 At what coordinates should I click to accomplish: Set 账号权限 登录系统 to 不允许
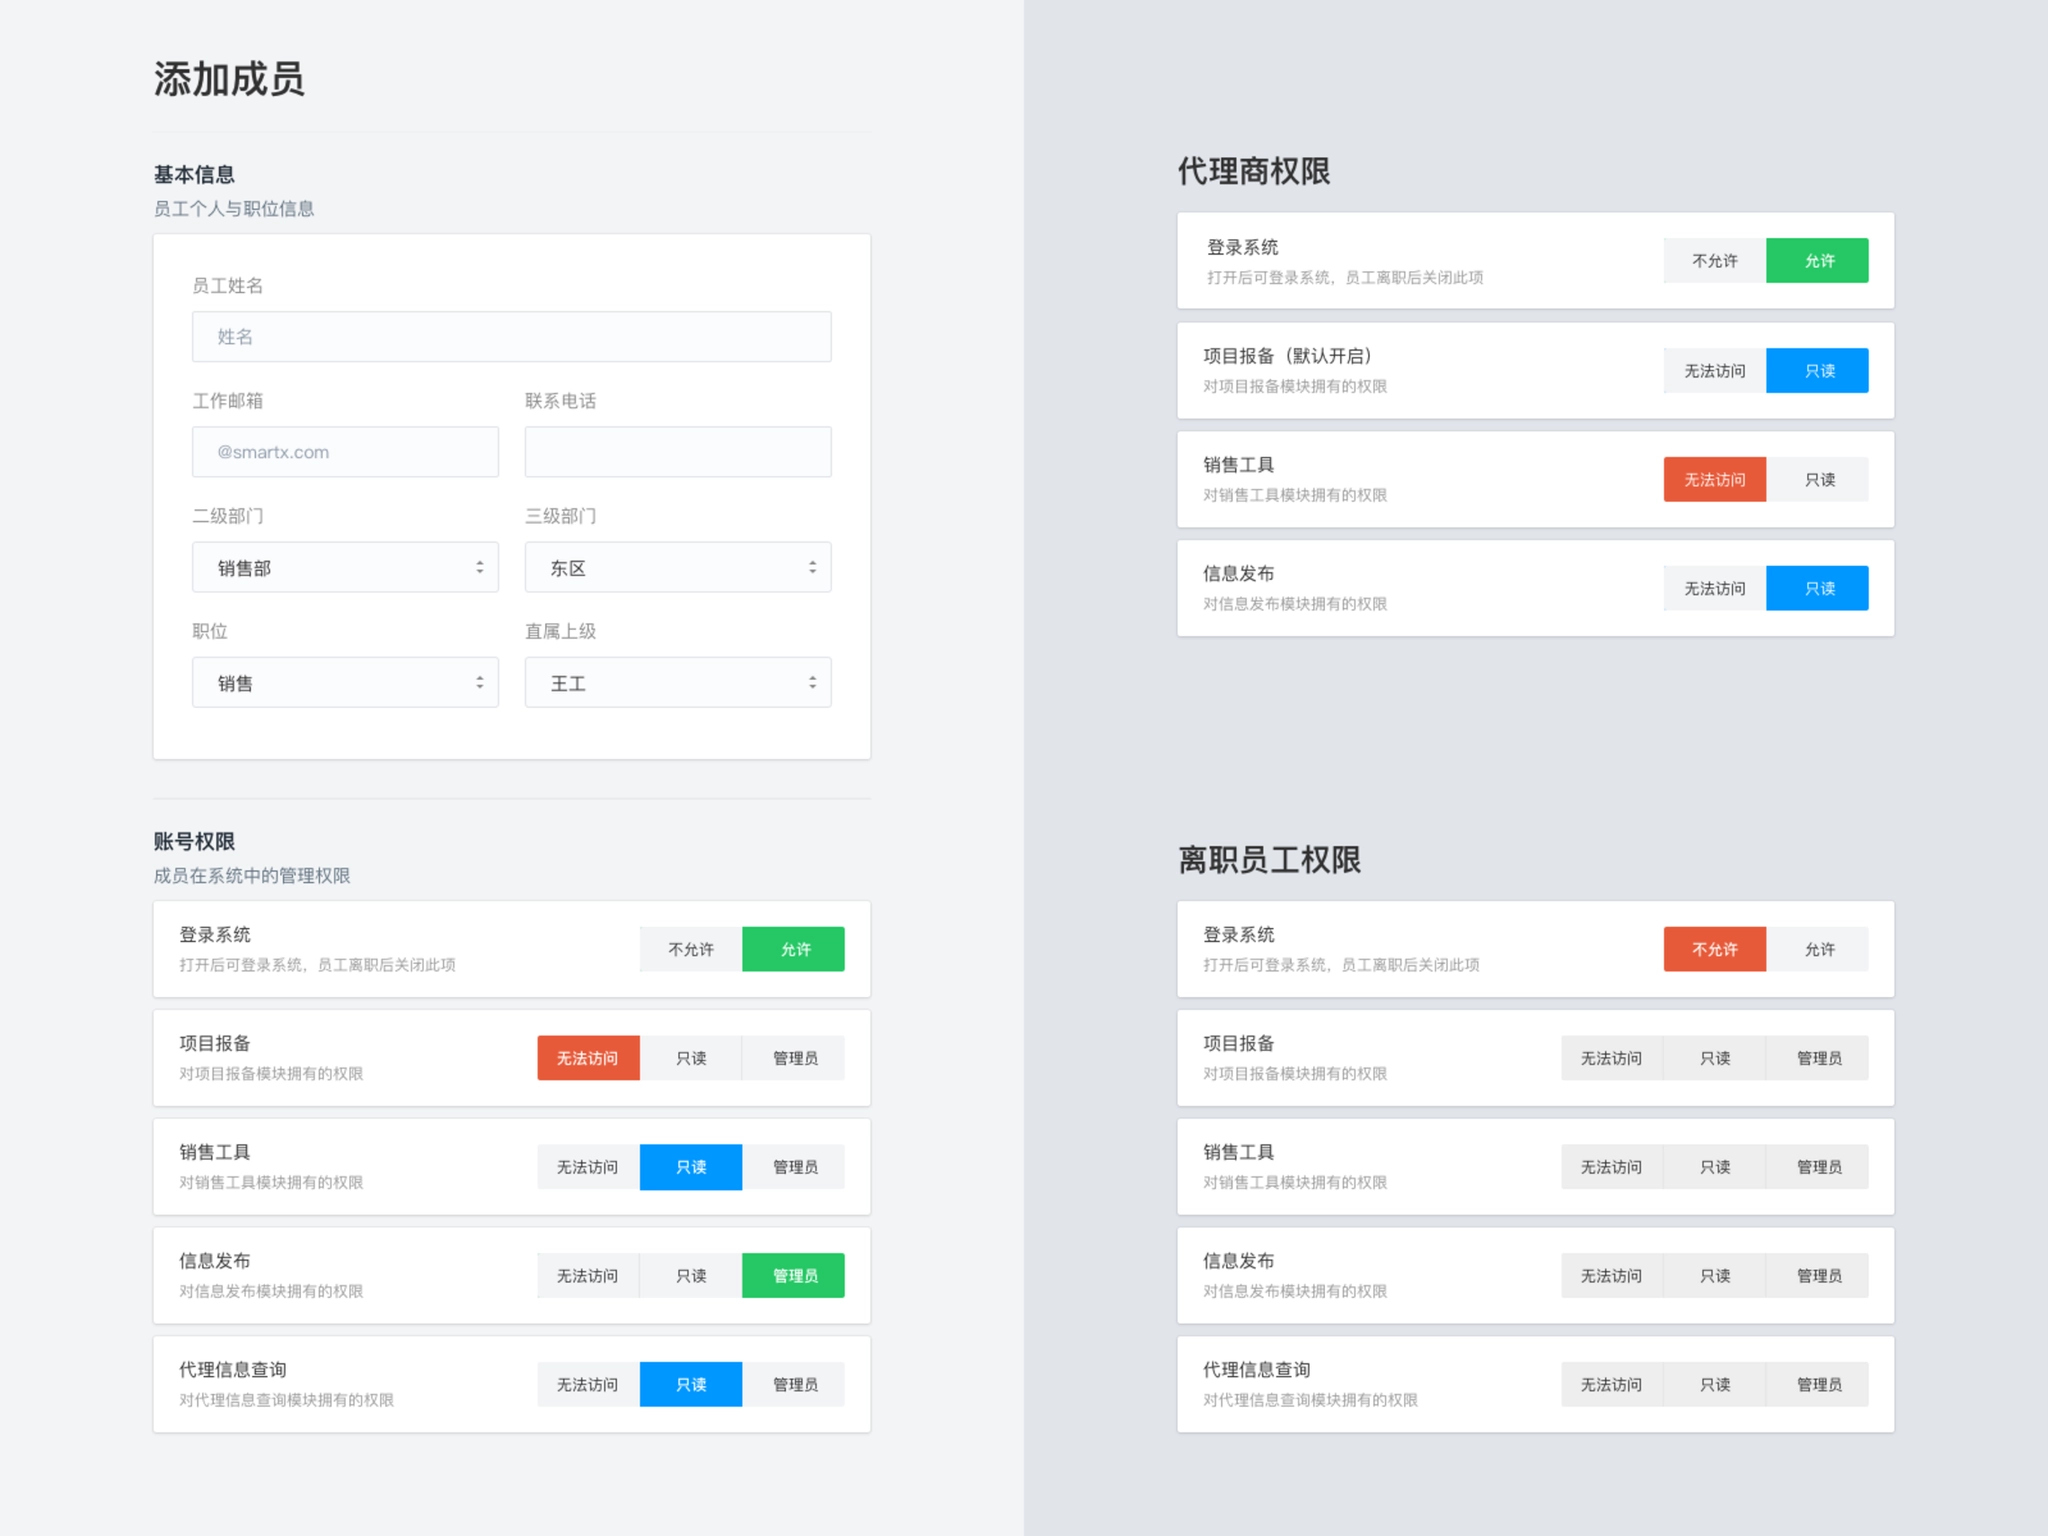pos(691,949)
